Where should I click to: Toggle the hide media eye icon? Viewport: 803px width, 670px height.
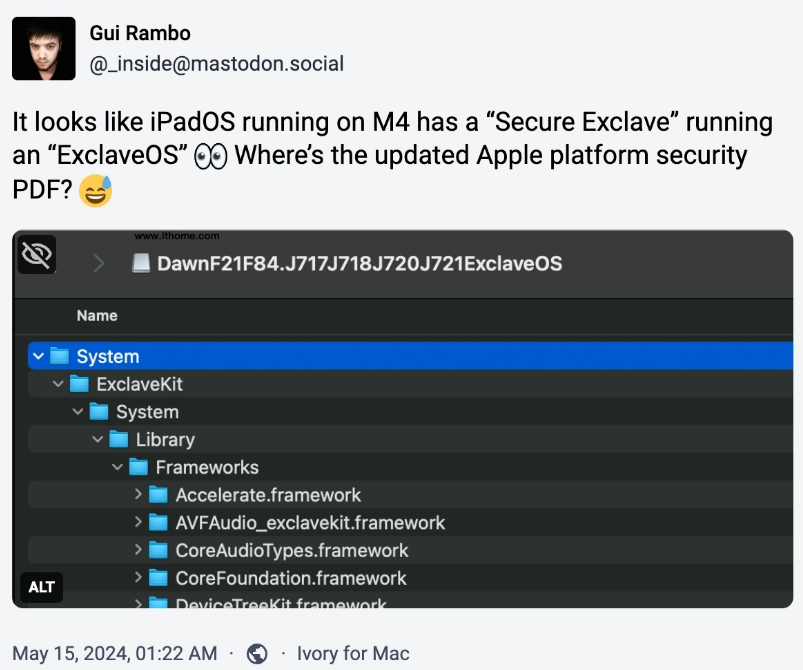coord(37,255)
